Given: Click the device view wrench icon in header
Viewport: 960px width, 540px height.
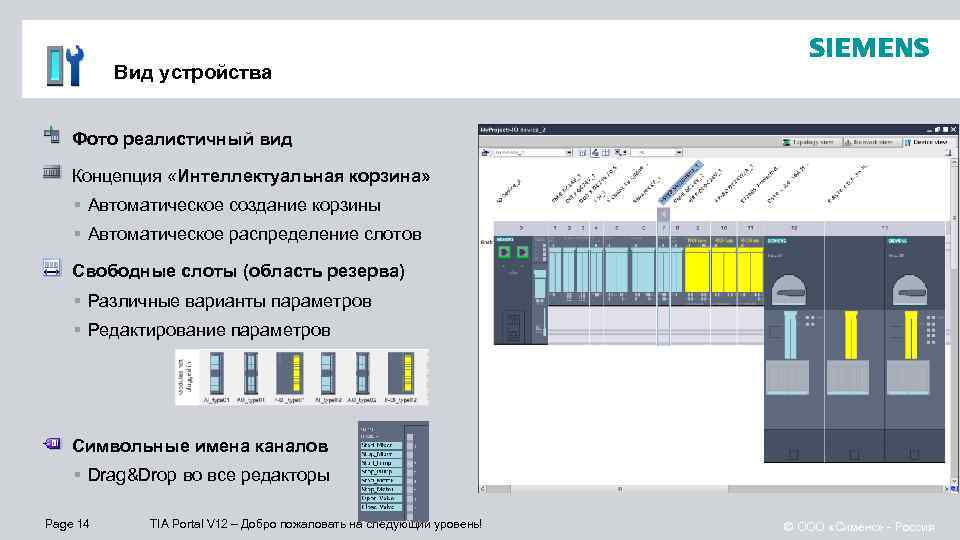Looking at the screenshot, I should (x=65, y=66).
